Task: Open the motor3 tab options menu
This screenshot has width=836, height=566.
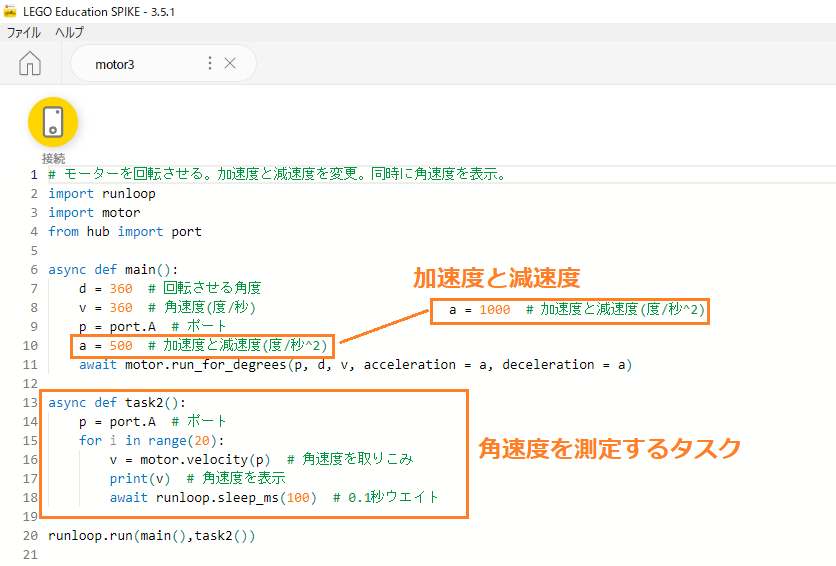Action: pyautogui.click(x=210, y=63)
